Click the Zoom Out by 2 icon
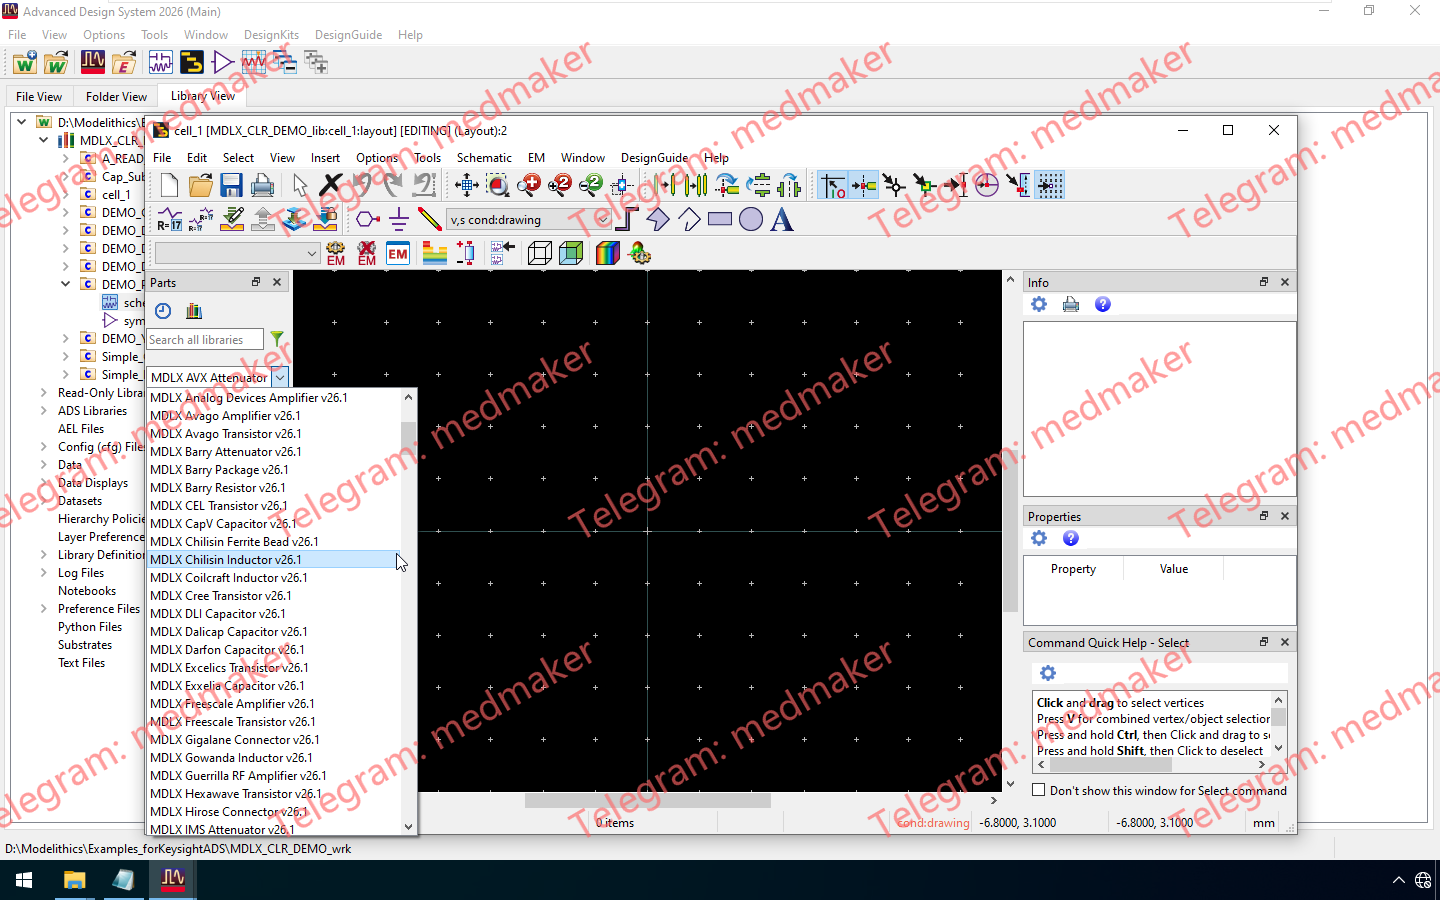Viewport: 1440px width, 900px height. pos(591,185)
